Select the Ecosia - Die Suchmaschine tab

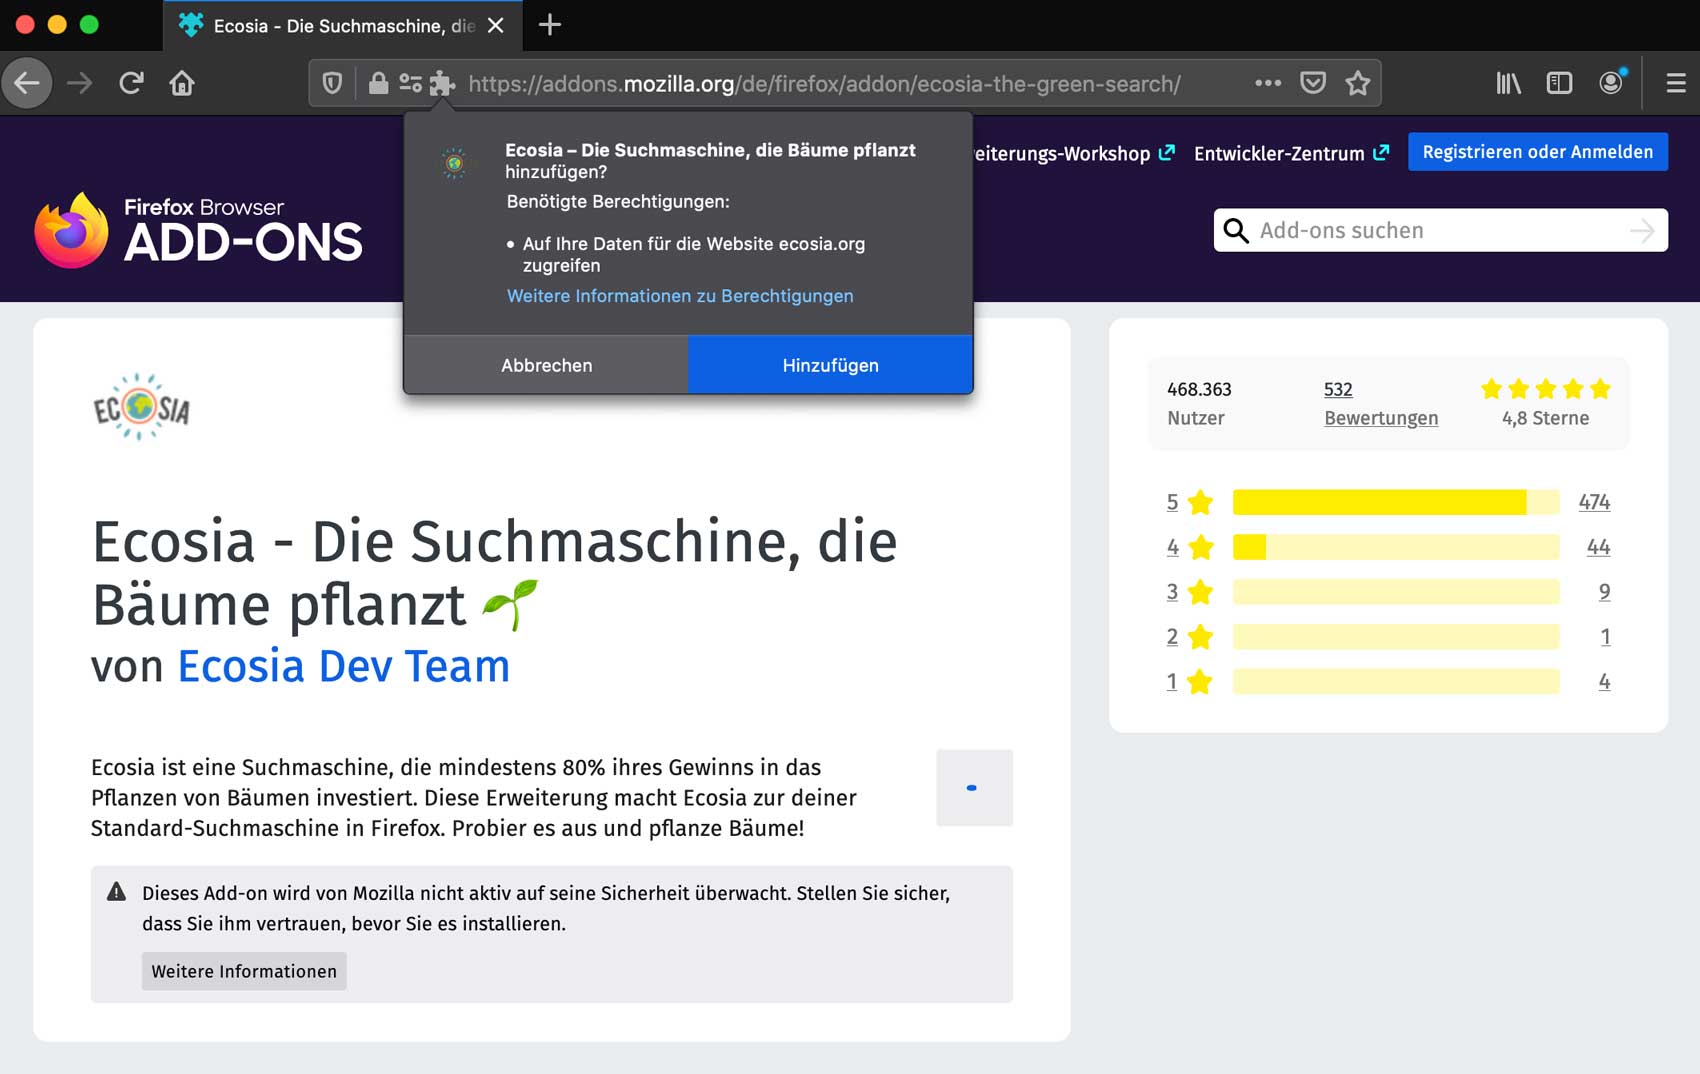click(x=342, y=26)
